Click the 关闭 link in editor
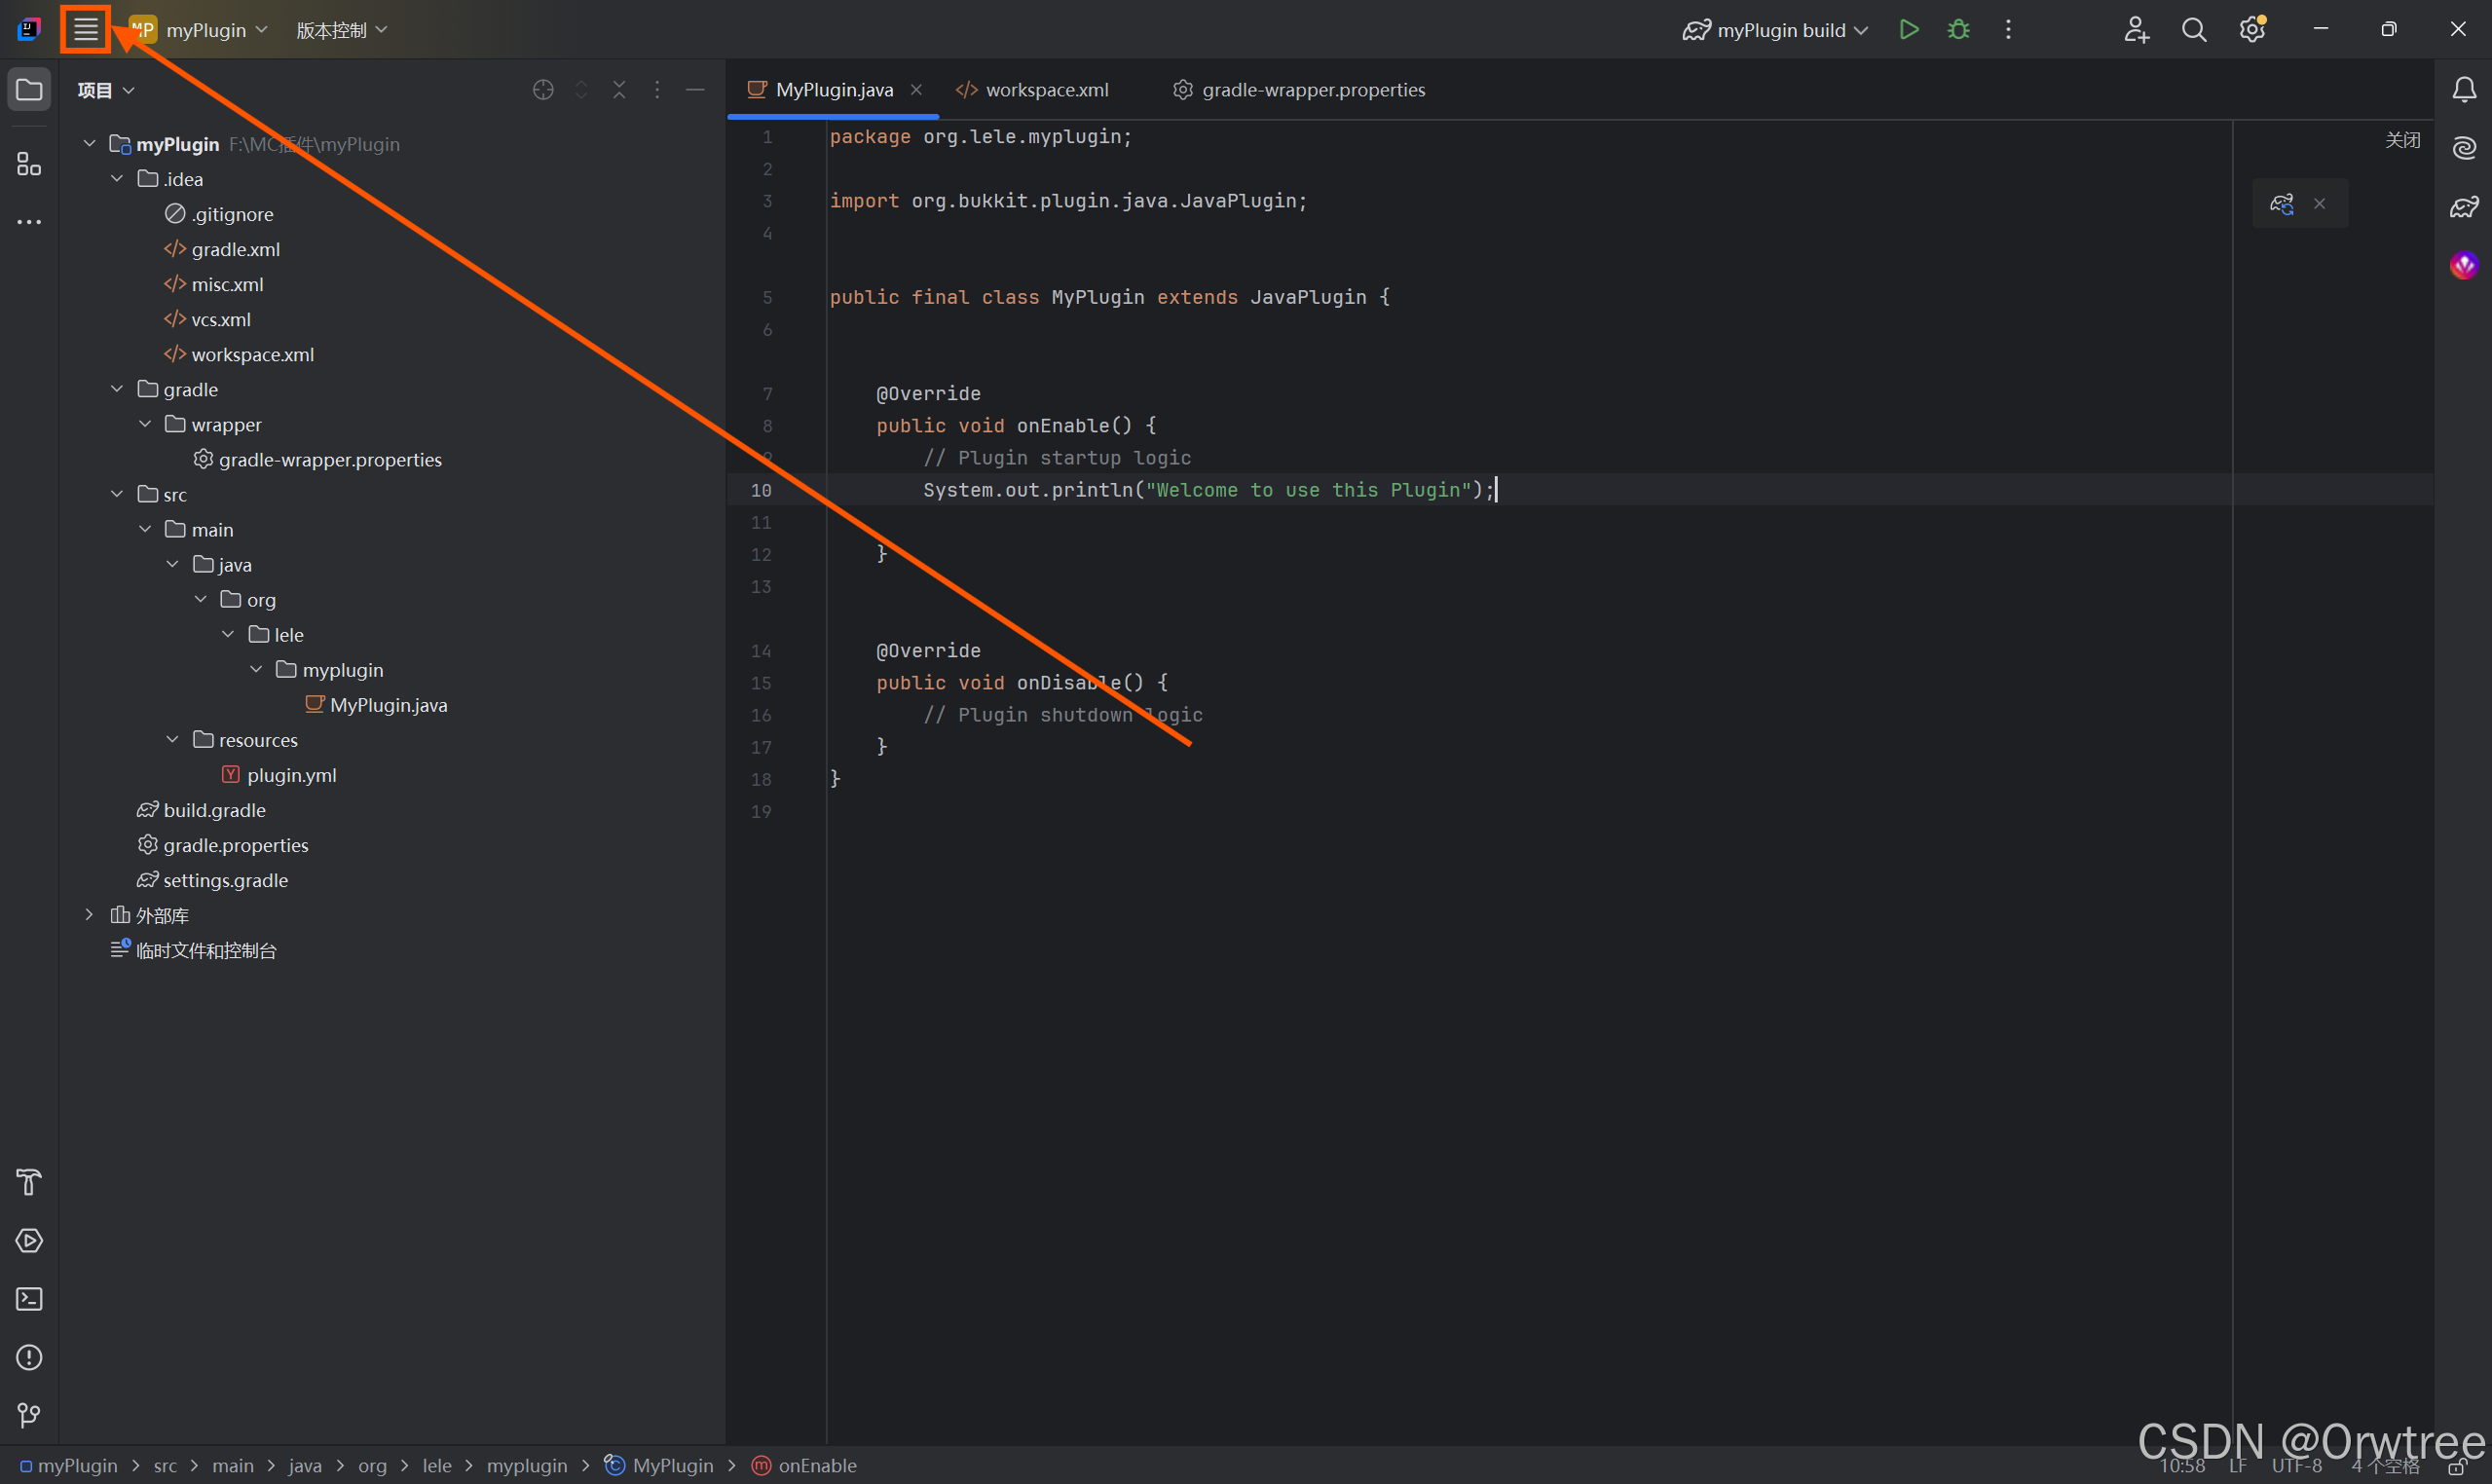 2402,140
